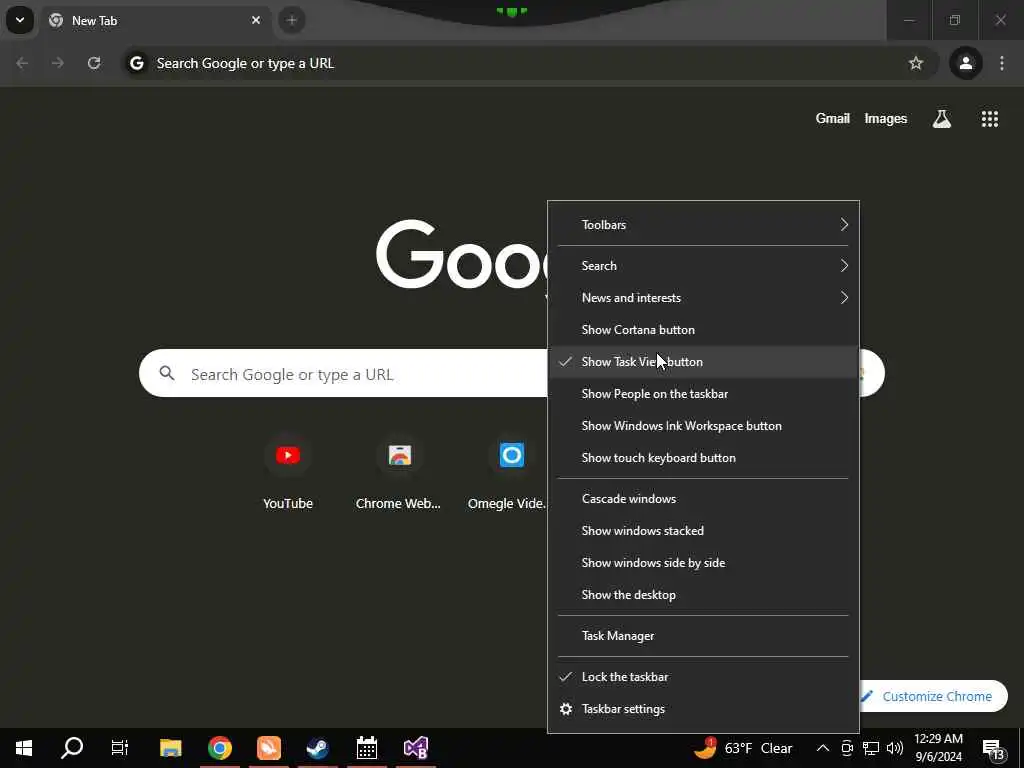The height and width of the screenshot is (768, 1024).
Task: Click the Meet Now tray icon
Action: tap(847, 748)
